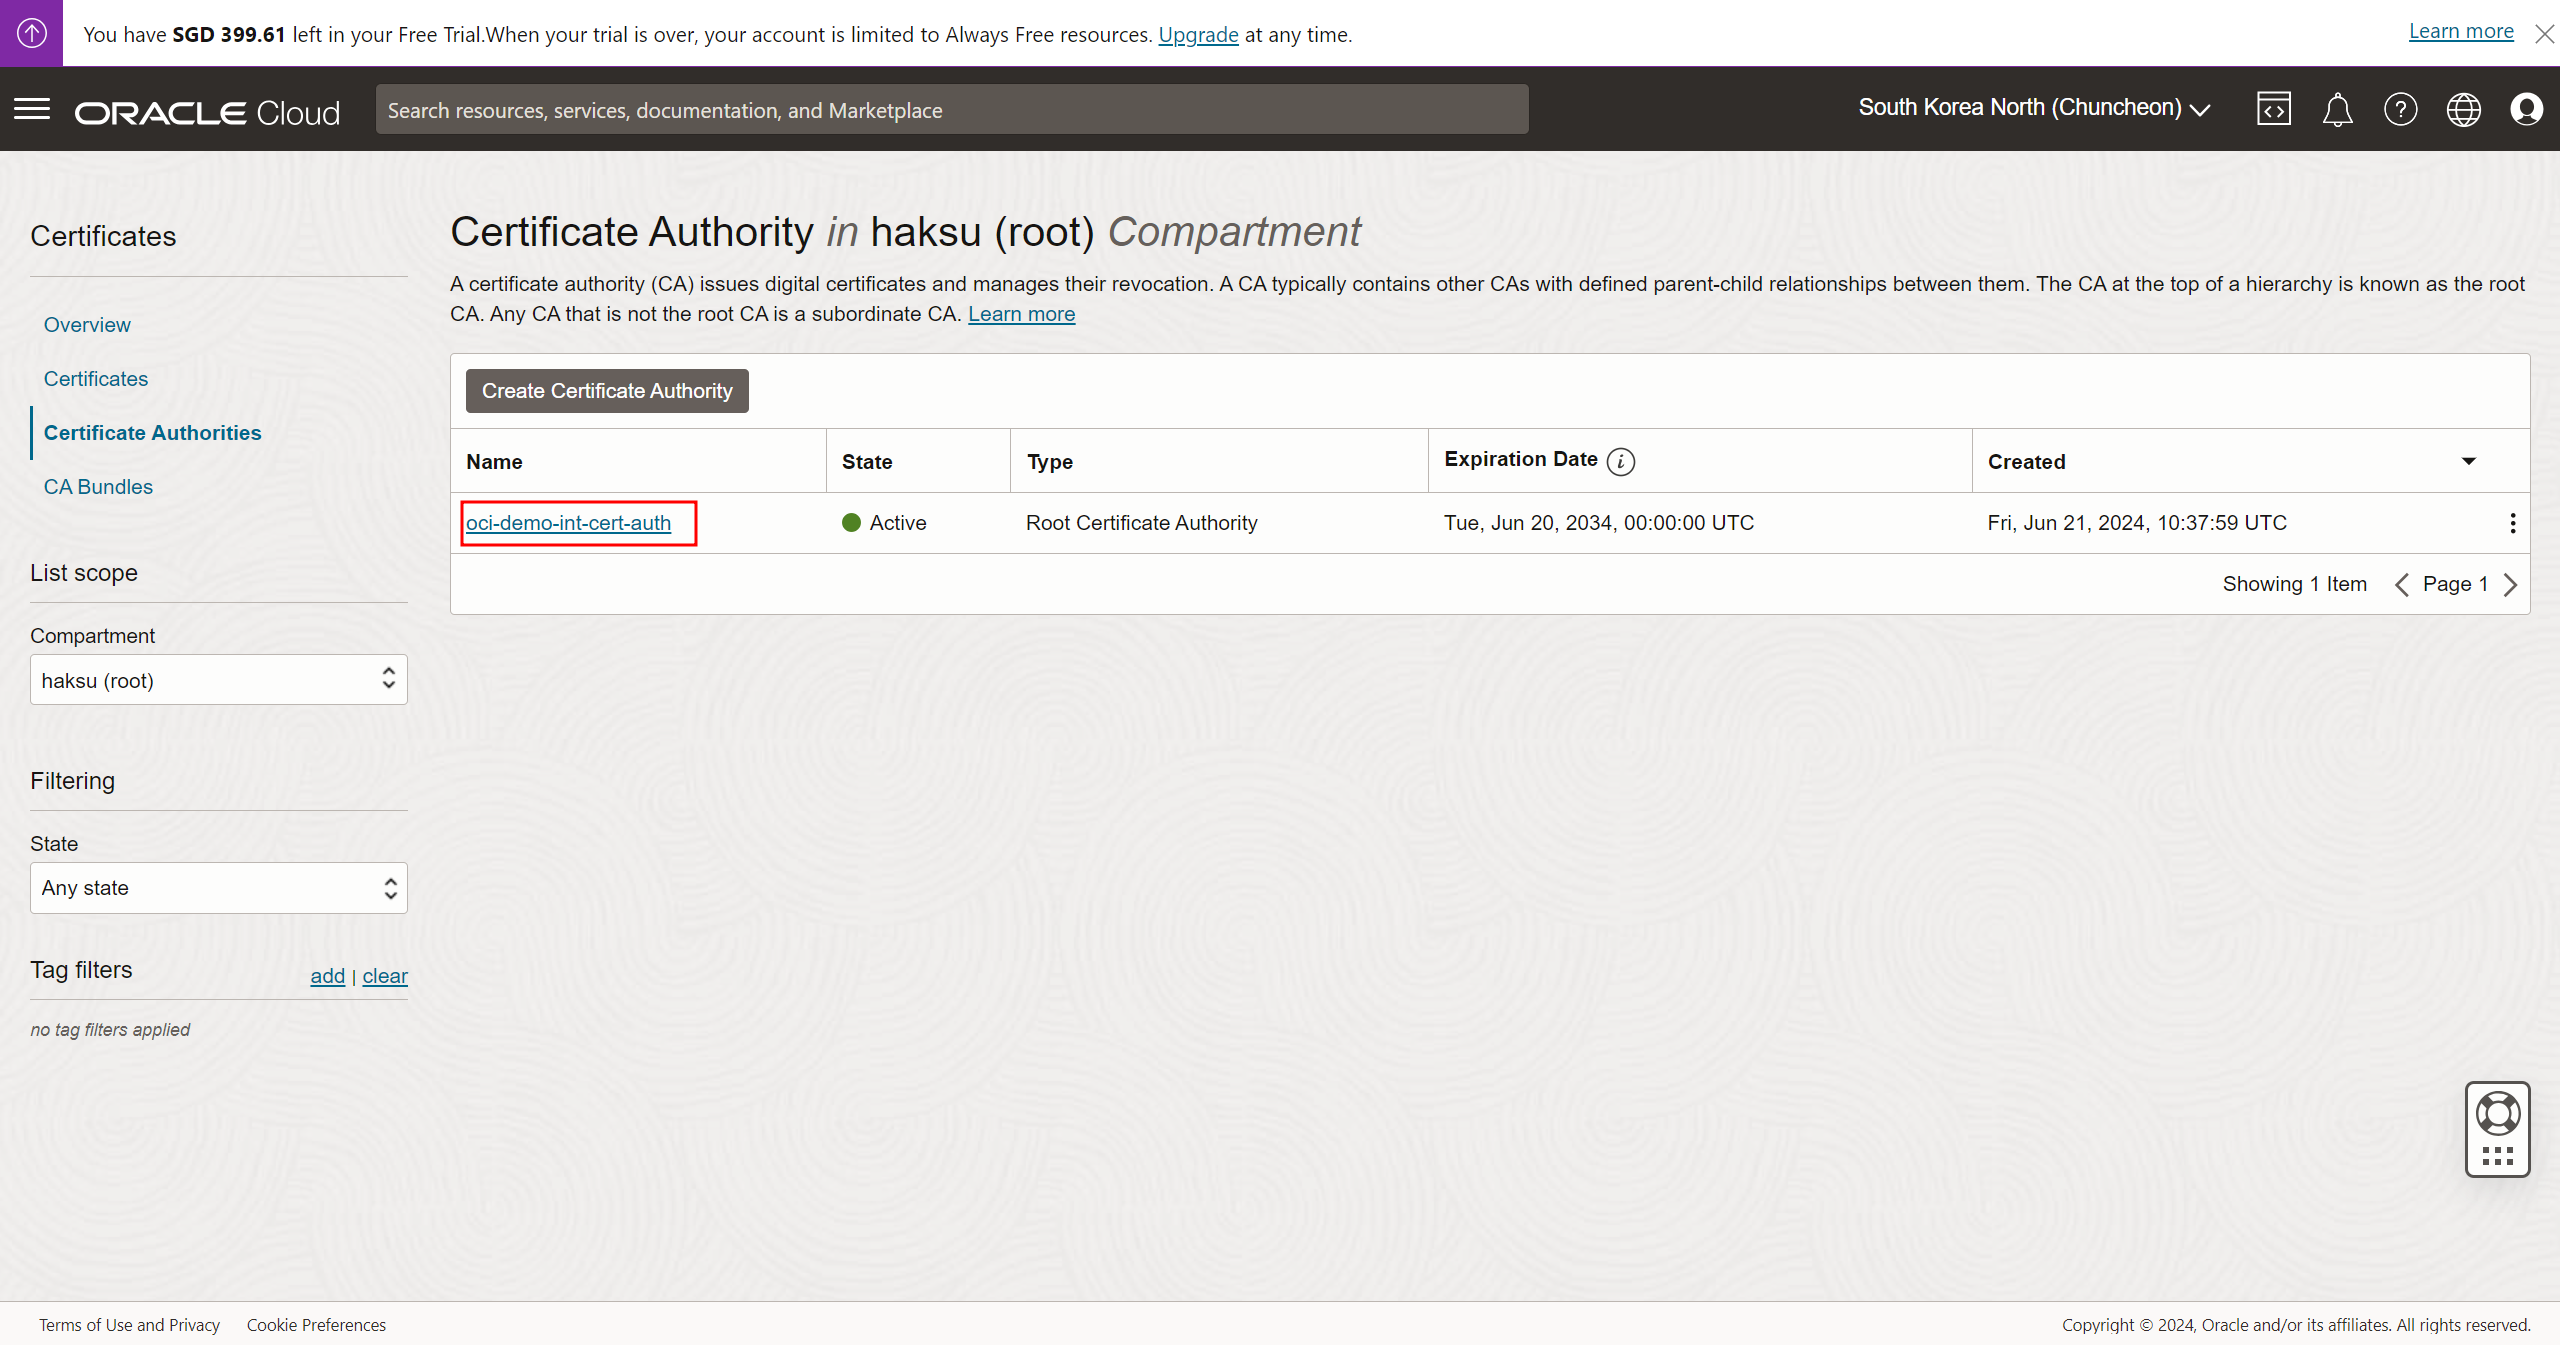
Task: Go to Overview in Certificates sidebar
Action: point(87,325)
